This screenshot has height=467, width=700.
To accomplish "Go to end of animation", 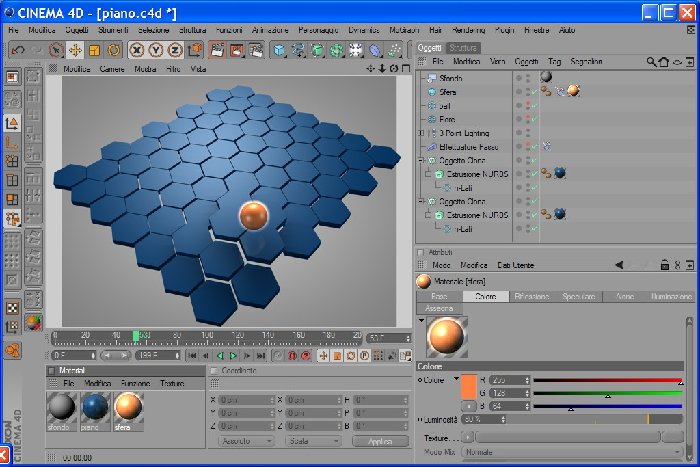I will 261,356.
